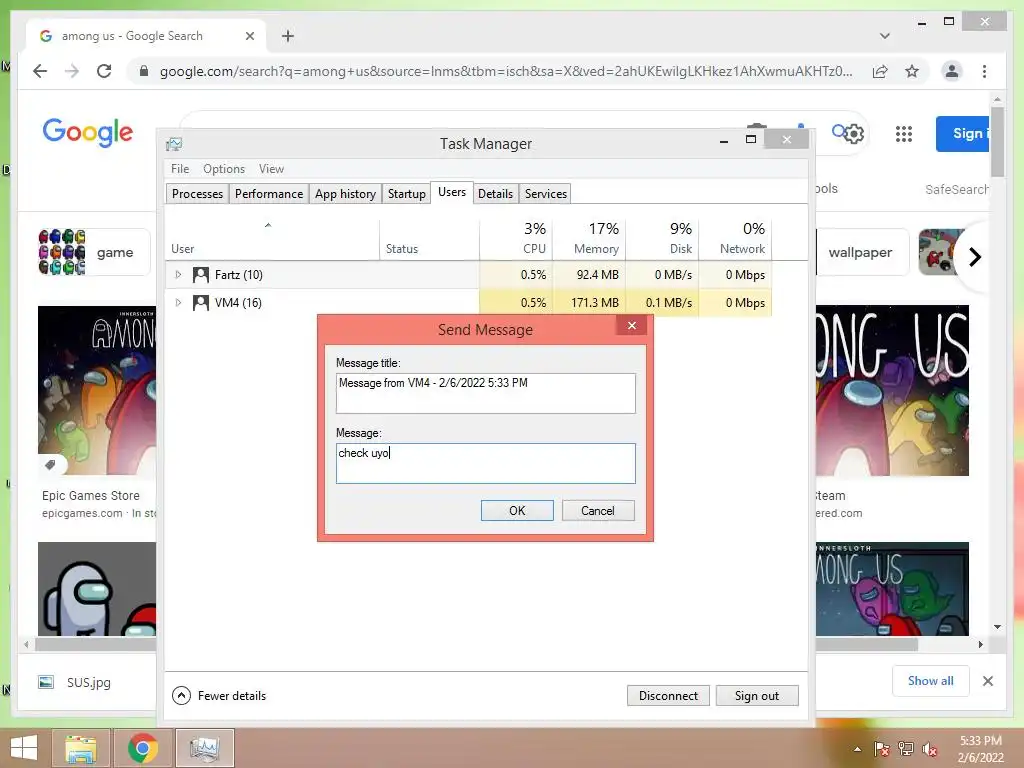Select the game suggestion chip
Image resolution: width=1024 pixels, height=768 pixels.
pos(93,252)
